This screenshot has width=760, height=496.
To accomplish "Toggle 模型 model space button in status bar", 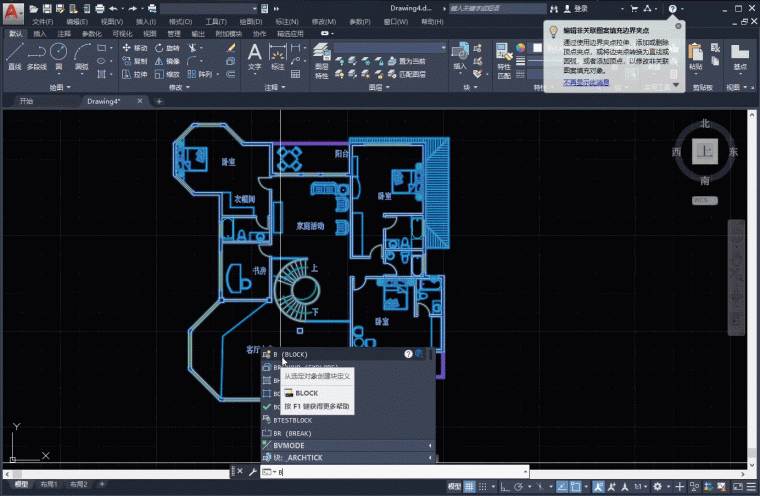I will coord(454,485).
